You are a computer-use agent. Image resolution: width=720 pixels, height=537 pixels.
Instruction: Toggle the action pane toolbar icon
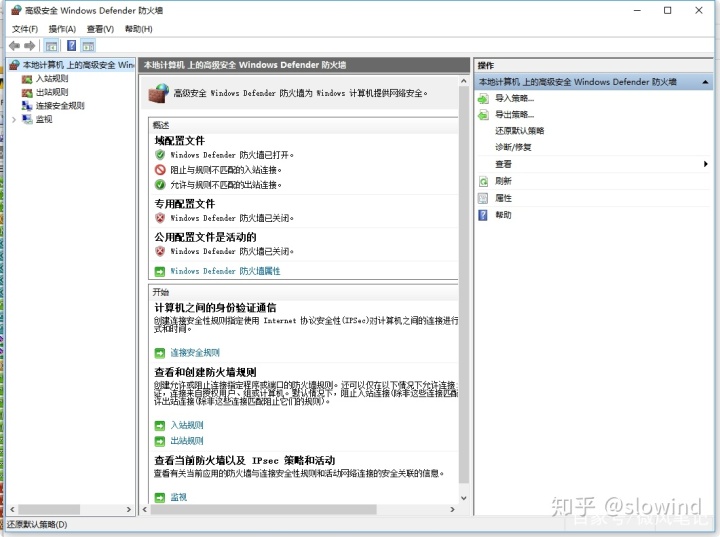tap(88, 45)
